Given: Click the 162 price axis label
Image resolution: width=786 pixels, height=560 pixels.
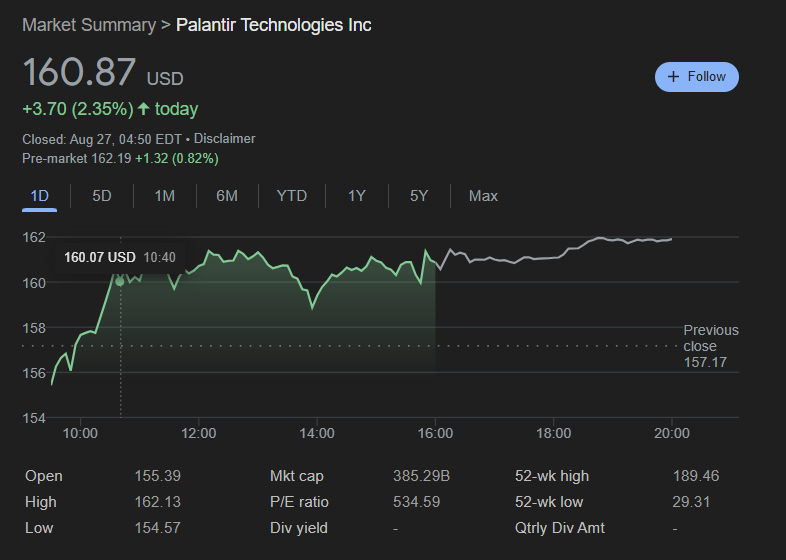Looking at the screenshot, I should (34, 237).
